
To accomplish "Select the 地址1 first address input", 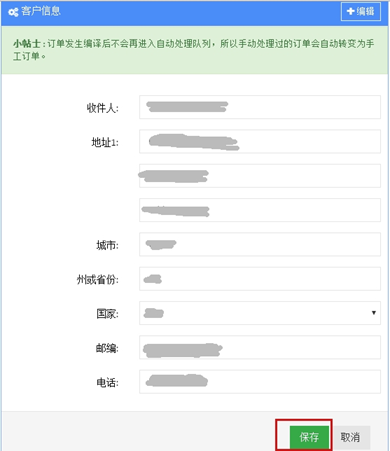I will tap(260, 141).
